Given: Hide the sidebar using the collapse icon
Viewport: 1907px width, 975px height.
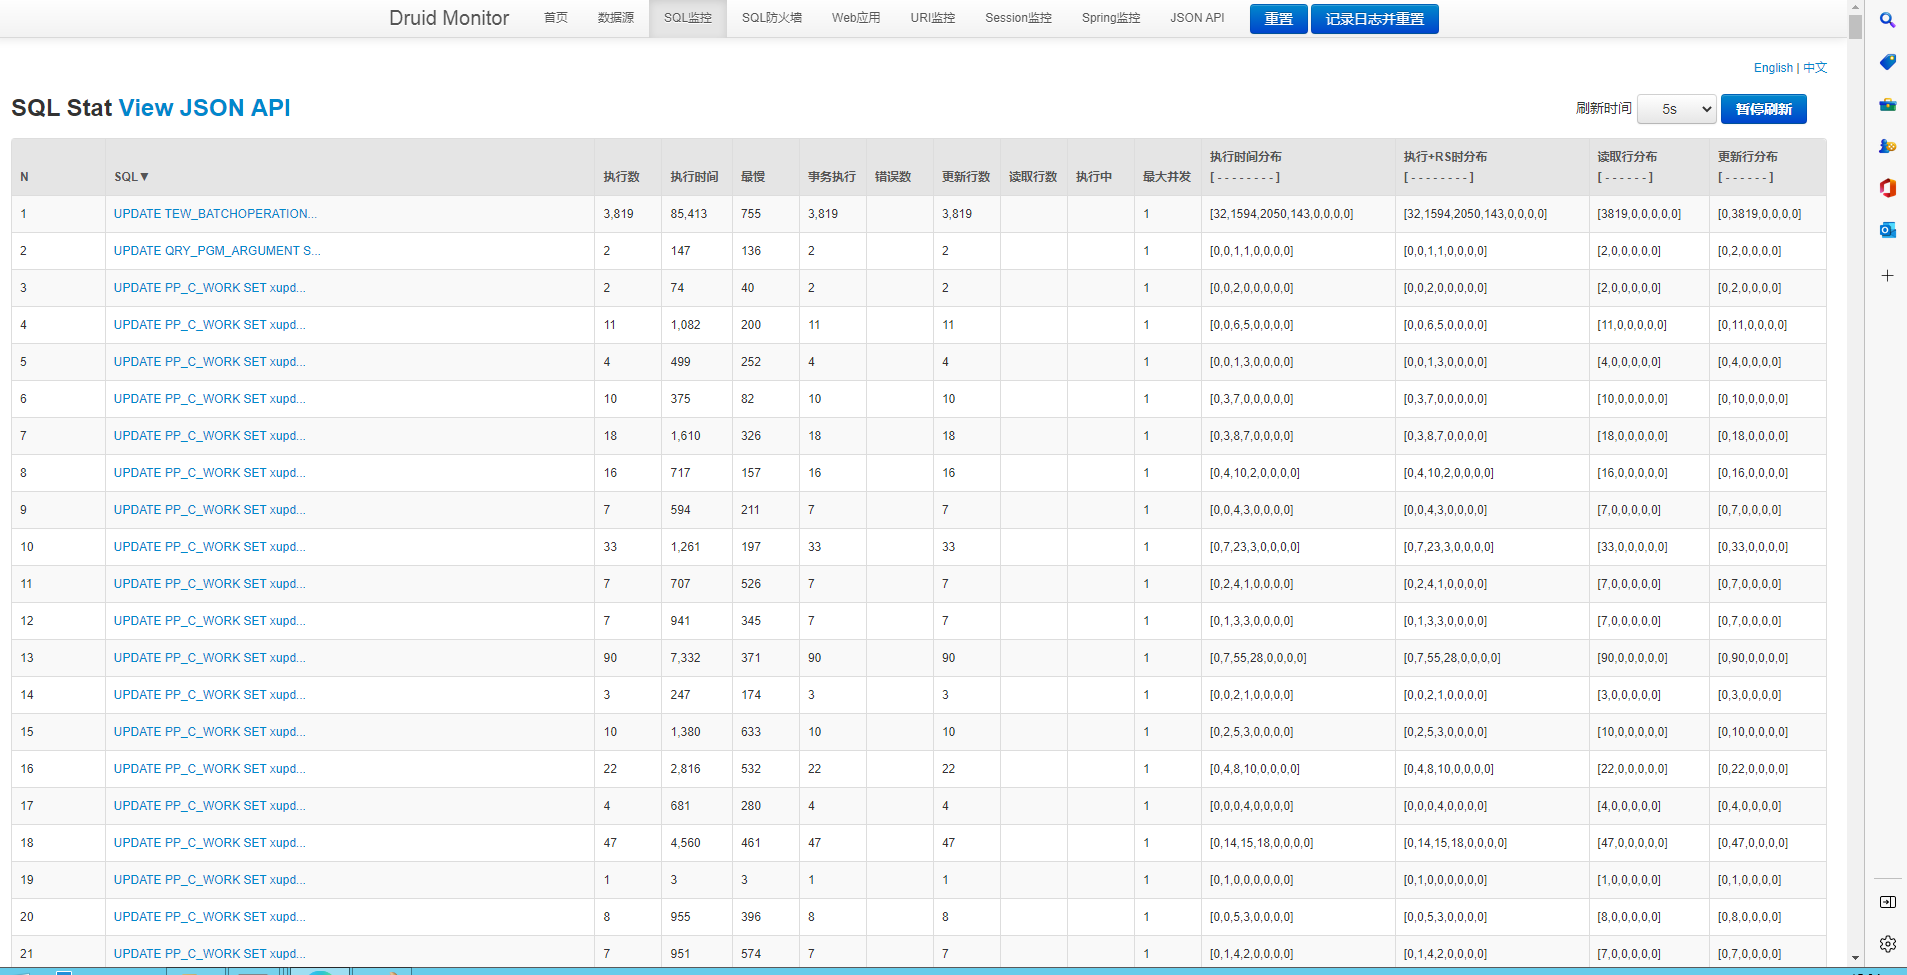Looking at the screenshot, I should 1887,902.
